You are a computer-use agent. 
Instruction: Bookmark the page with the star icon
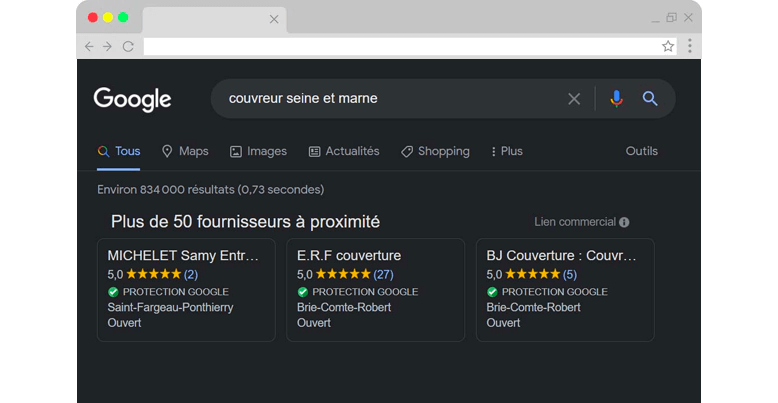(x=668, y=47)
